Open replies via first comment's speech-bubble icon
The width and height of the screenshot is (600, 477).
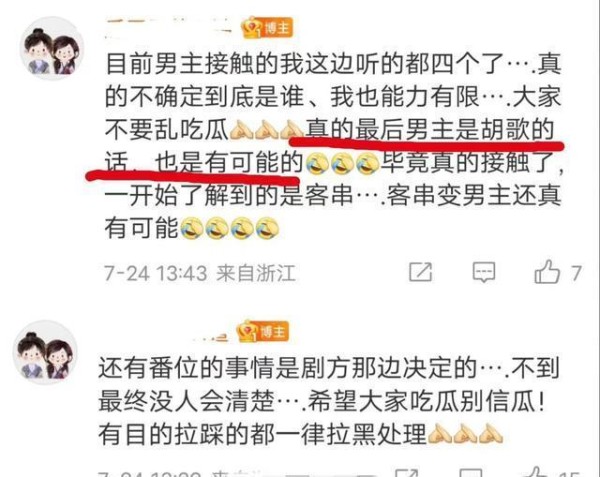(484, 272)
